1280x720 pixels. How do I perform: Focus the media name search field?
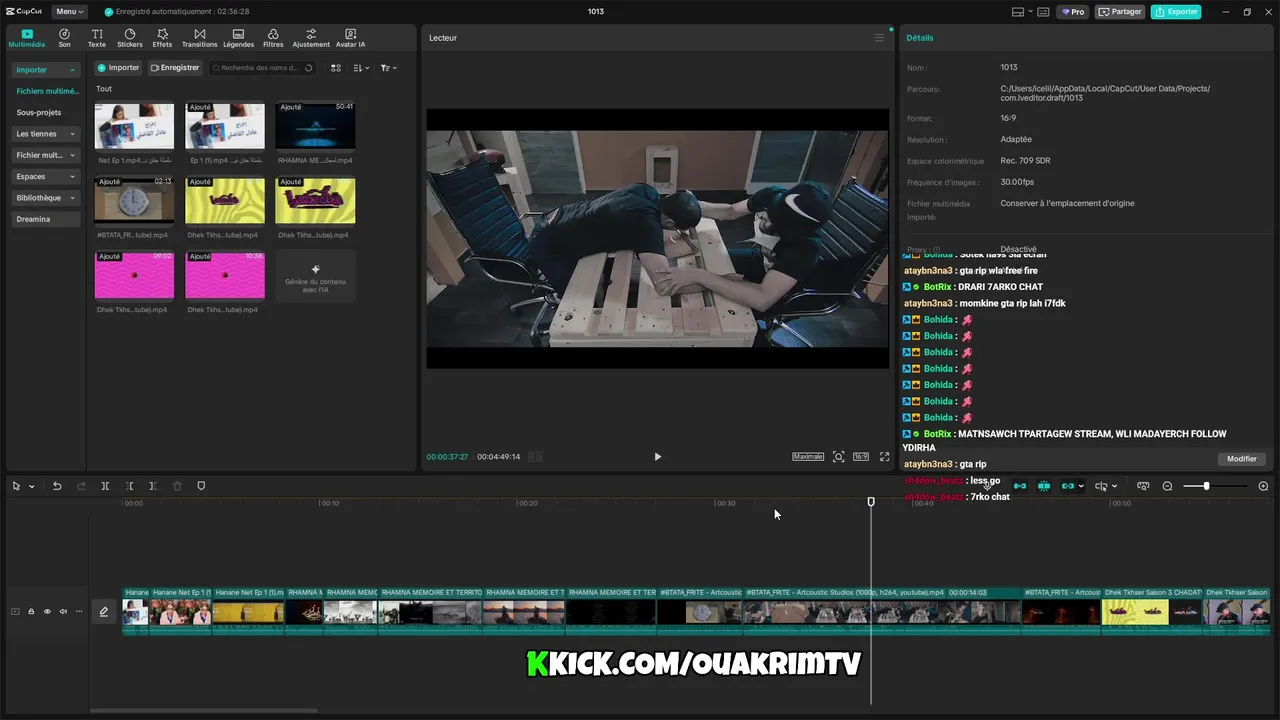pyautogui.click(x=262, y=68)
